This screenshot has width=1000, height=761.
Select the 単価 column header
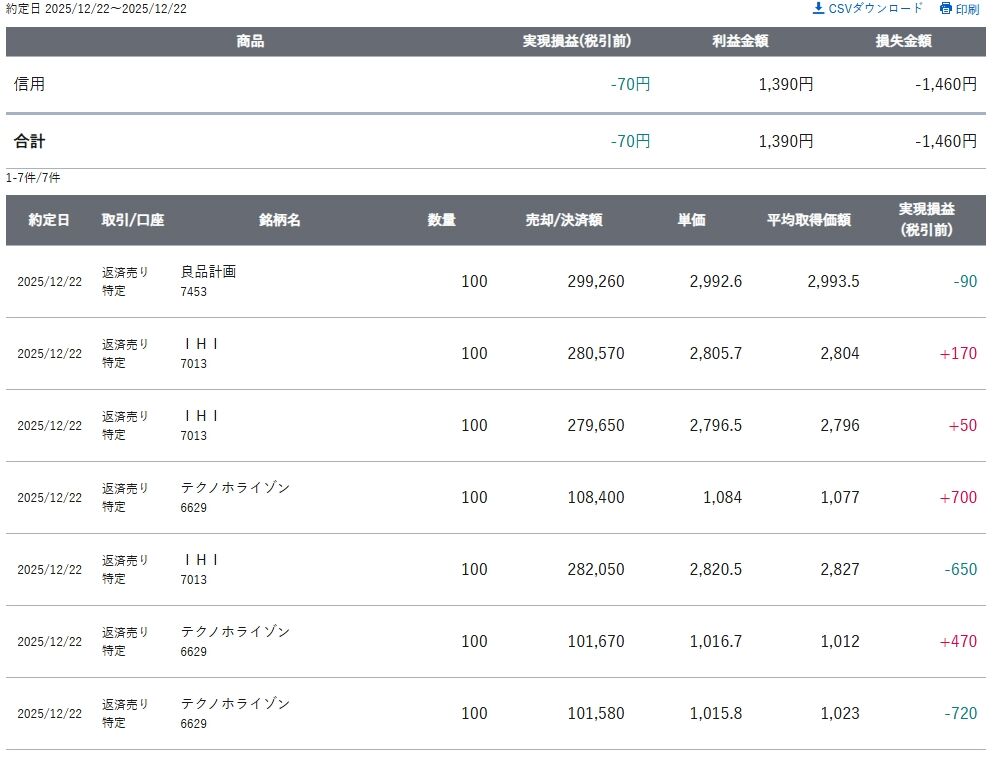pyautogui.click(x=691, y=220)
